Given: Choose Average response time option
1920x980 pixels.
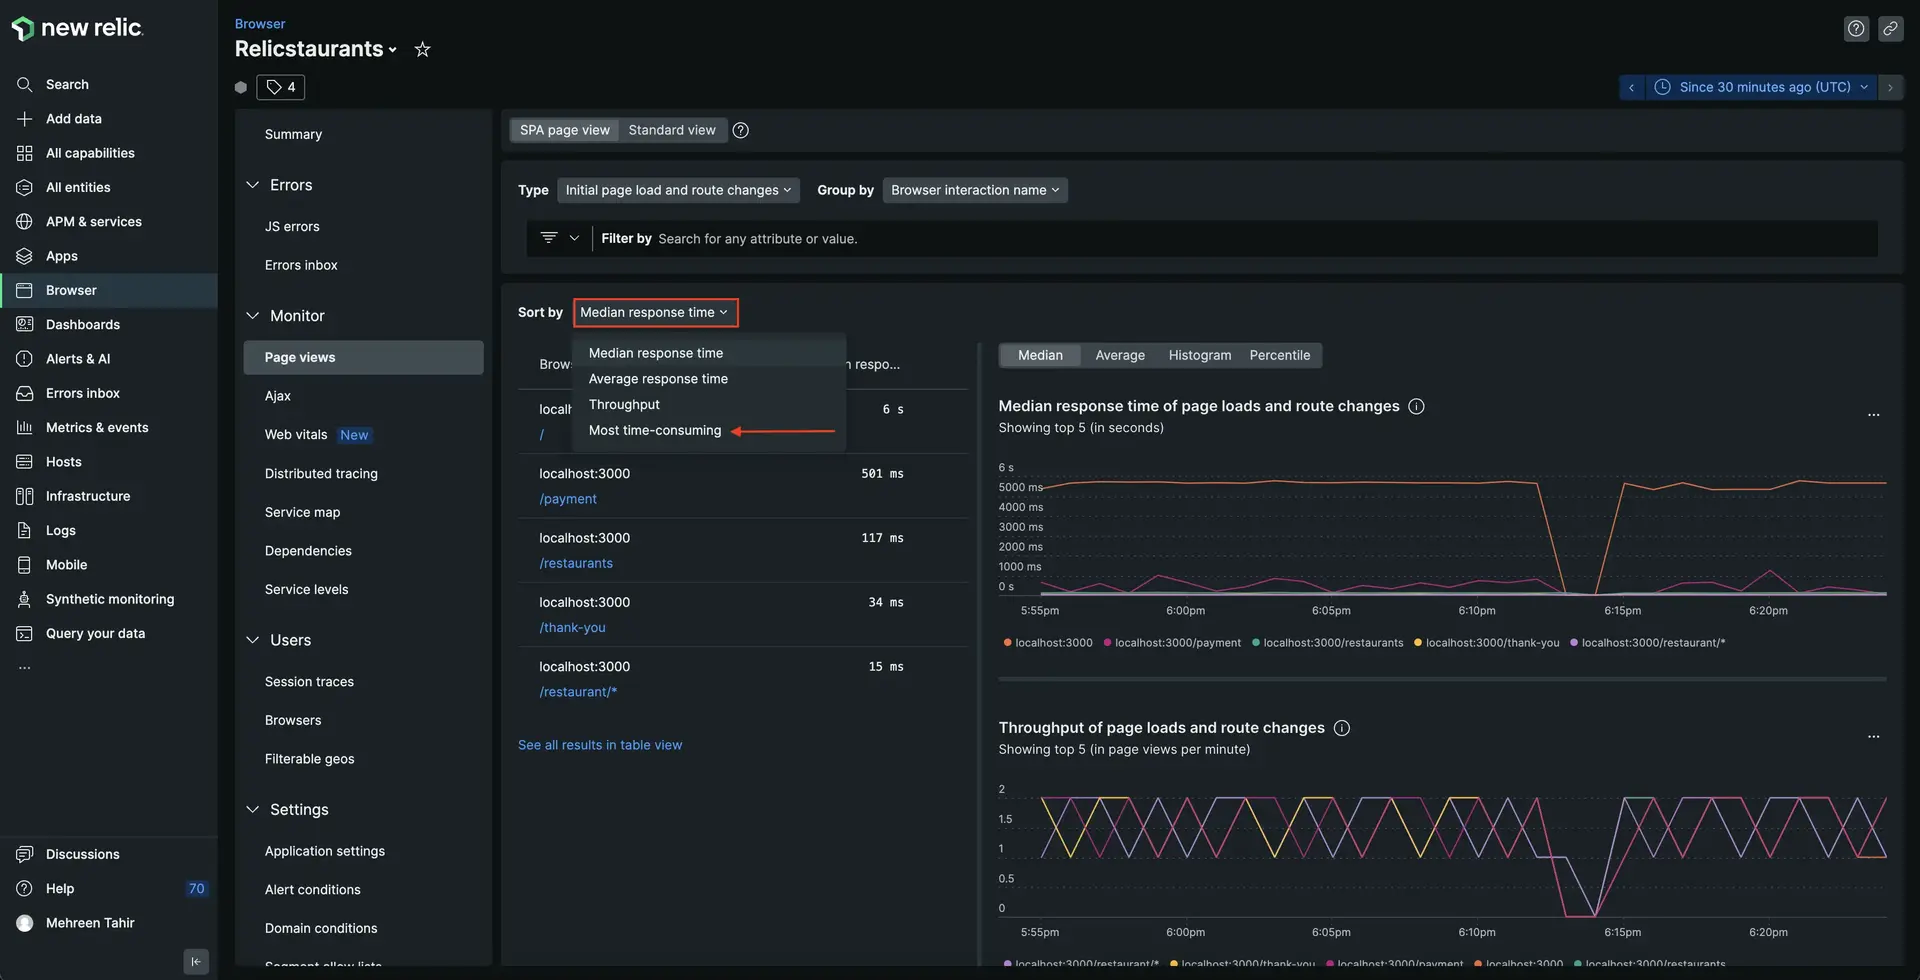Looking at the screenshot, I should point(658,379).
